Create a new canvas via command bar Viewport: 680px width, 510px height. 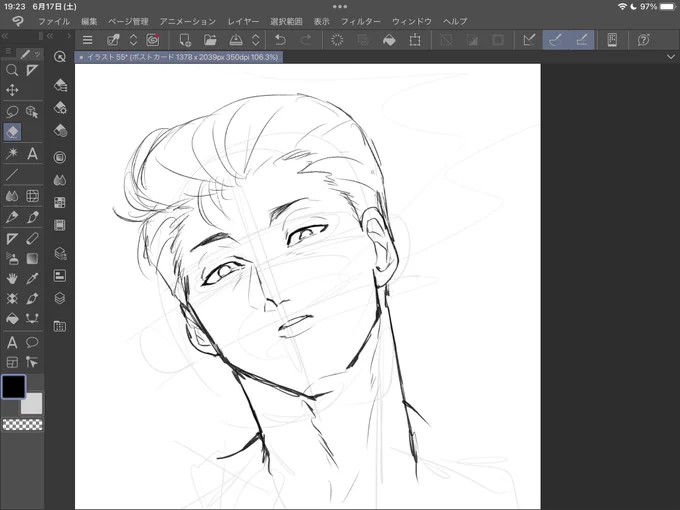185,40
